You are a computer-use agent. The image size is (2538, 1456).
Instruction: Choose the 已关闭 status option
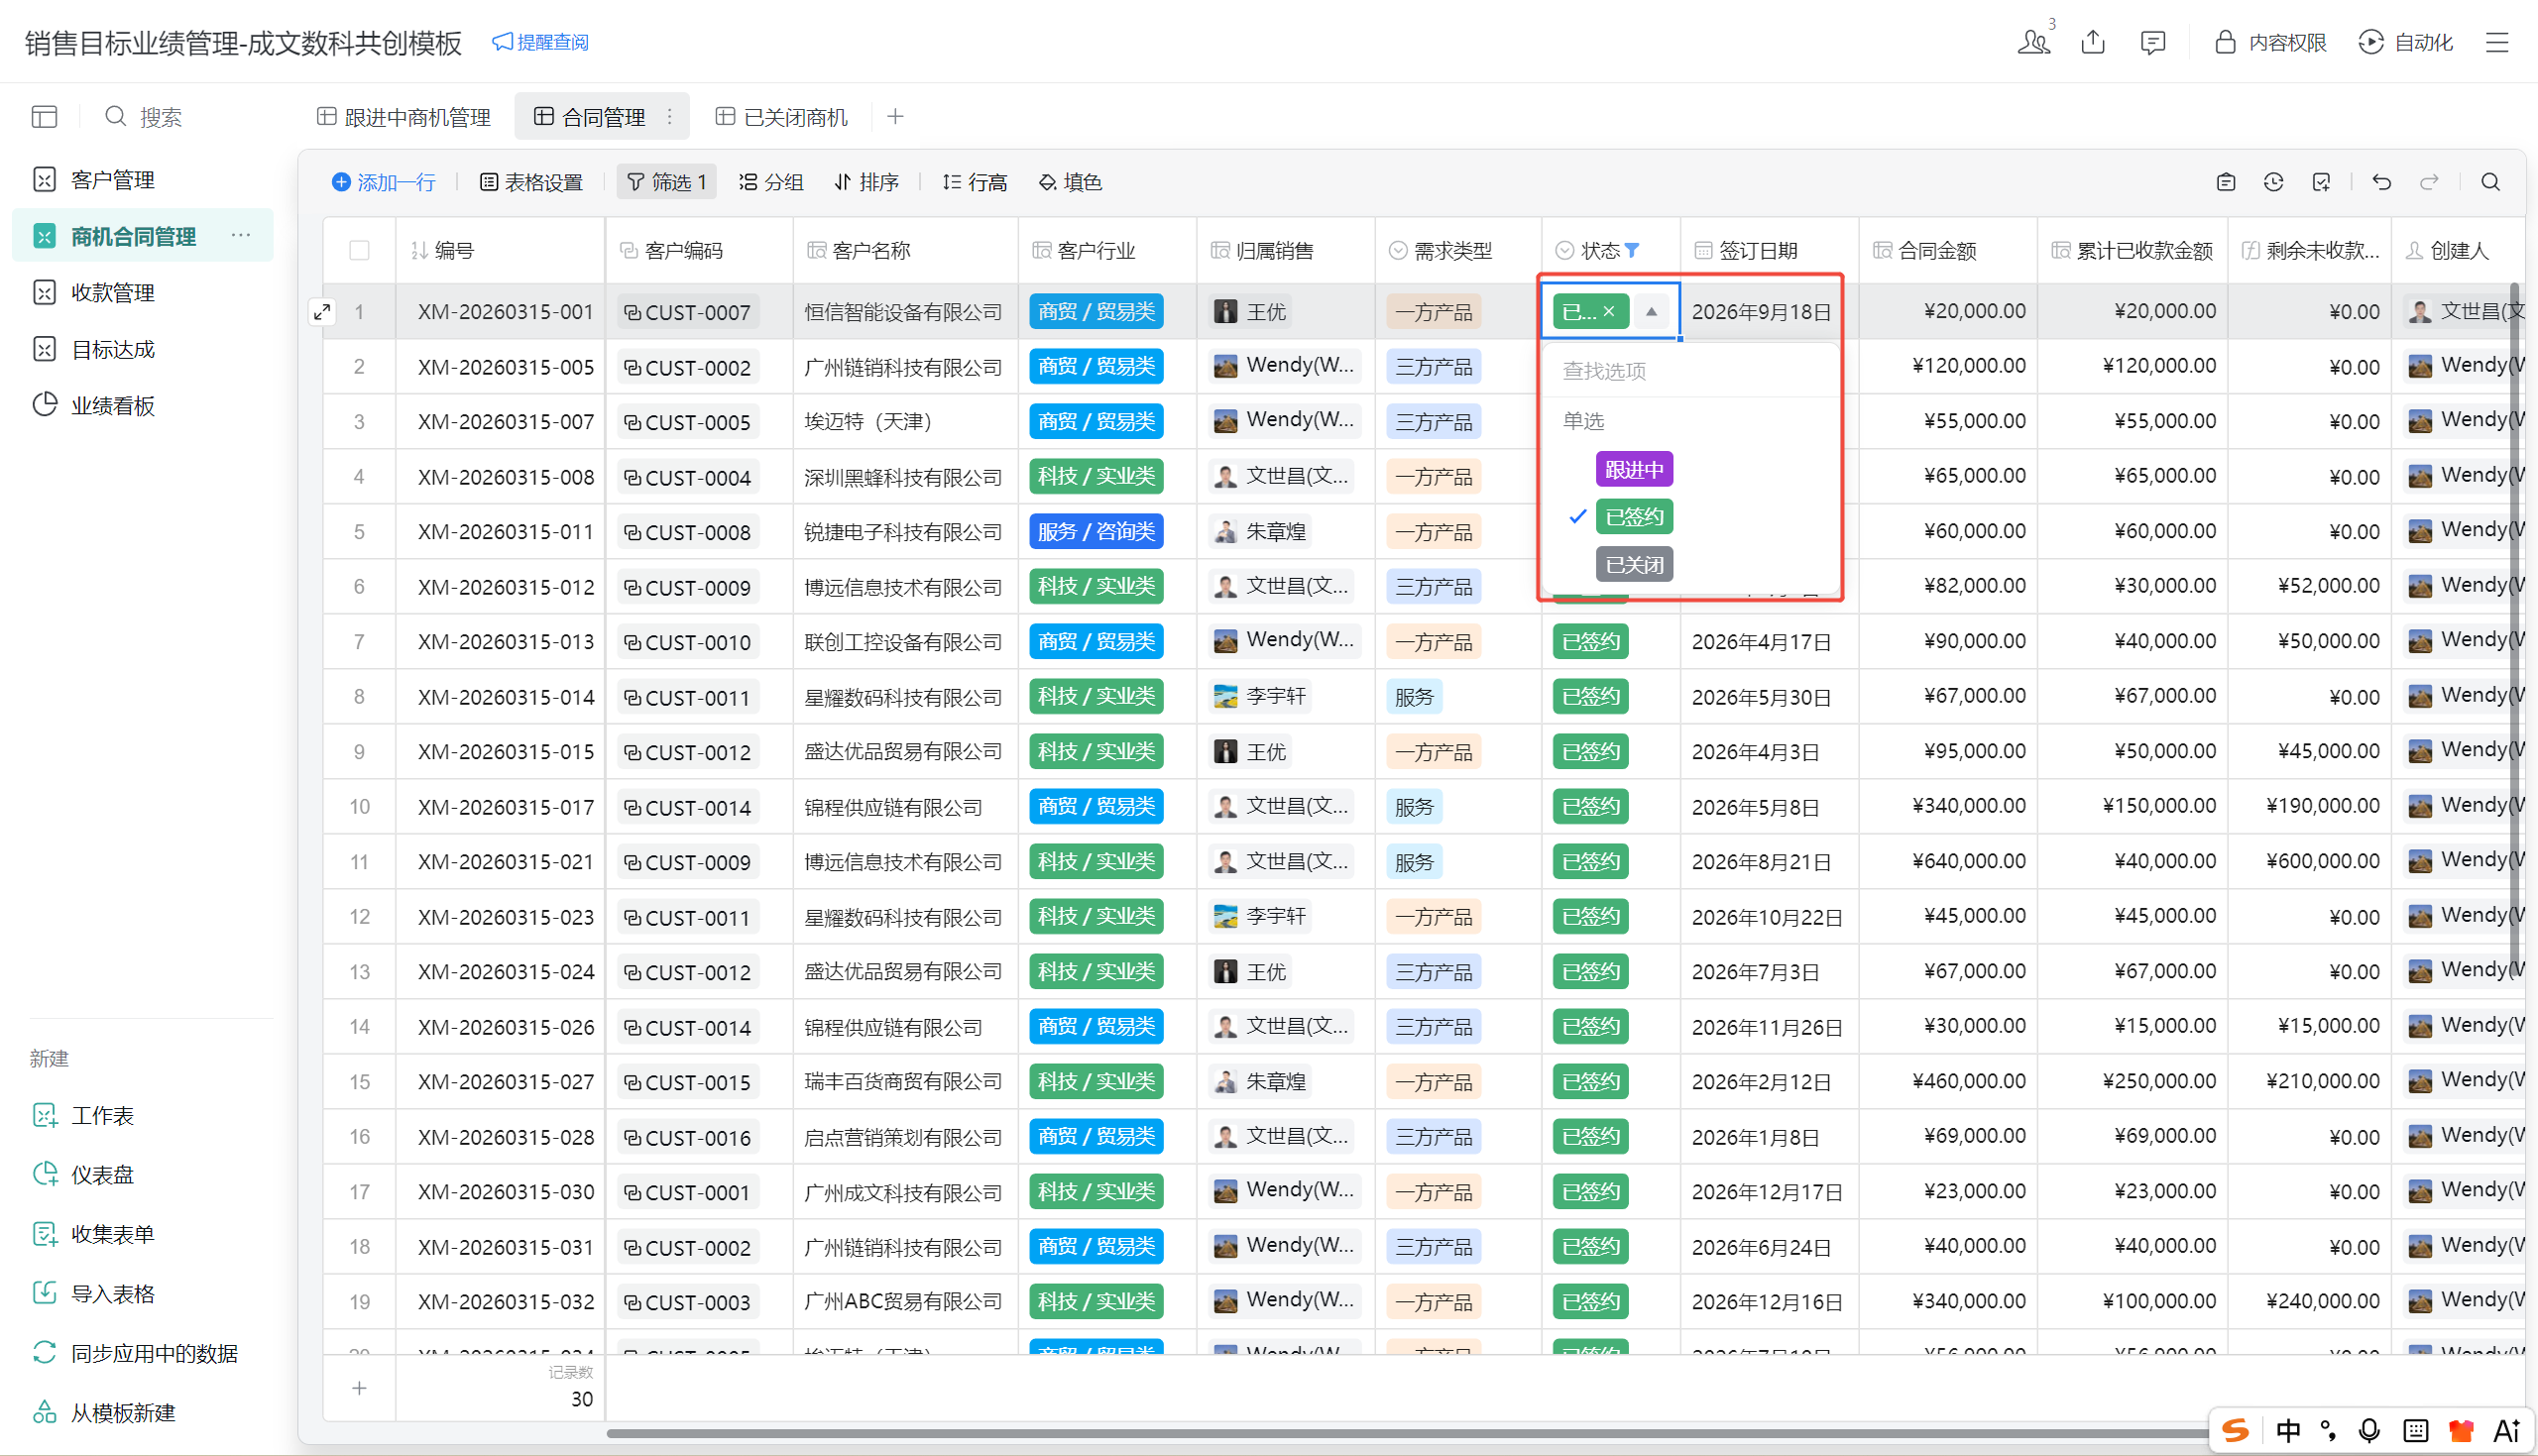click(x=1634, y=564)
